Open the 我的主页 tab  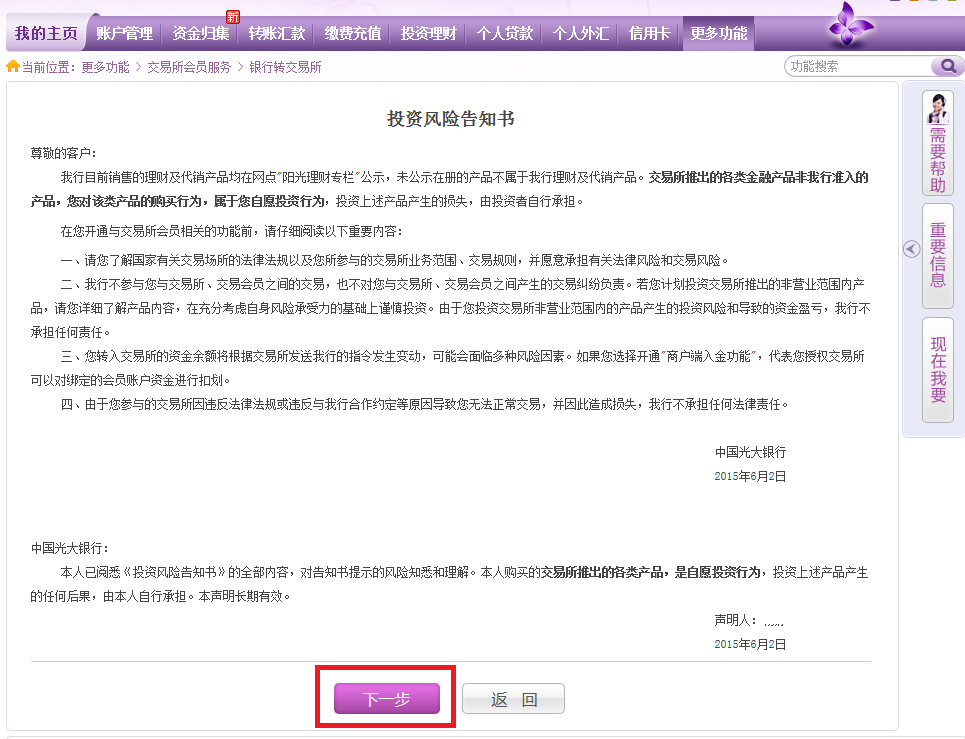coord(46,34)
